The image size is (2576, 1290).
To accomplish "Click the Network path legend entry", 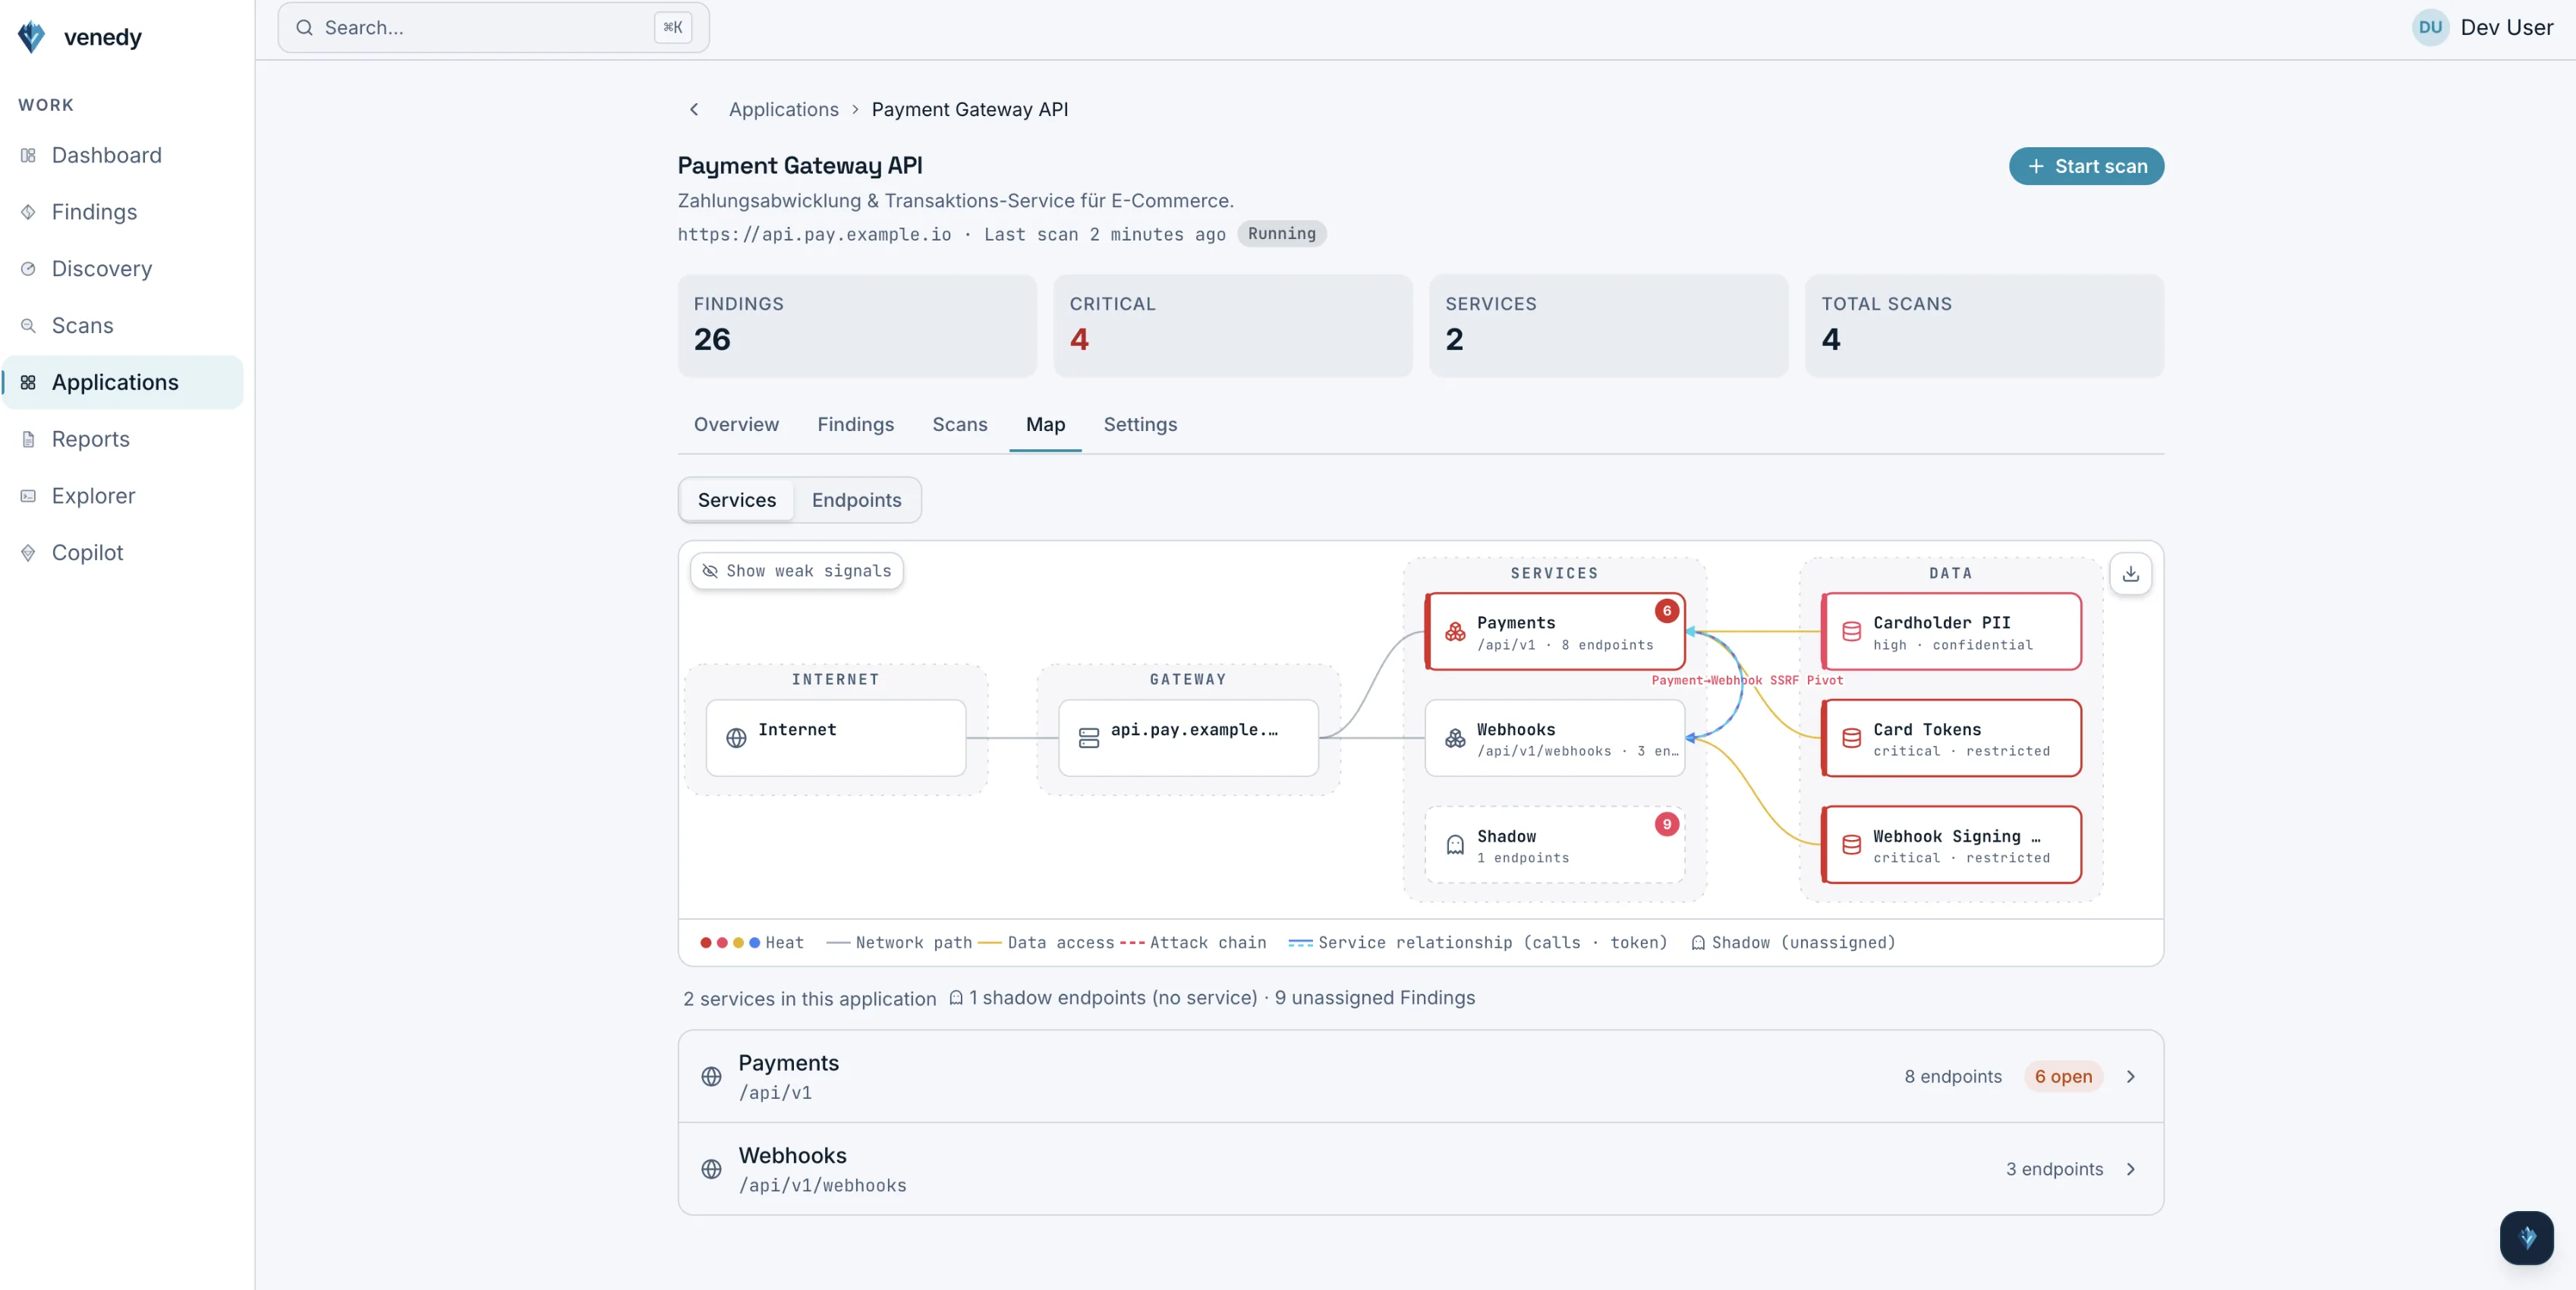I will point(899,943).
